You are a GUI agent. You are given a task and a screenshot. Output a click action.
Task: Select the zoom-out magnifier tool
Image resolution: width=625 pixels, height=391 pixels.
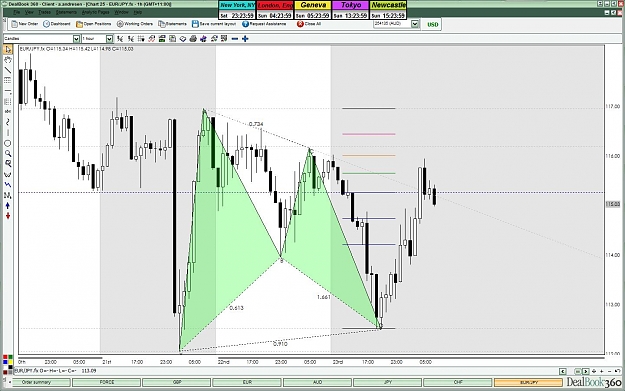pos(8,164)
